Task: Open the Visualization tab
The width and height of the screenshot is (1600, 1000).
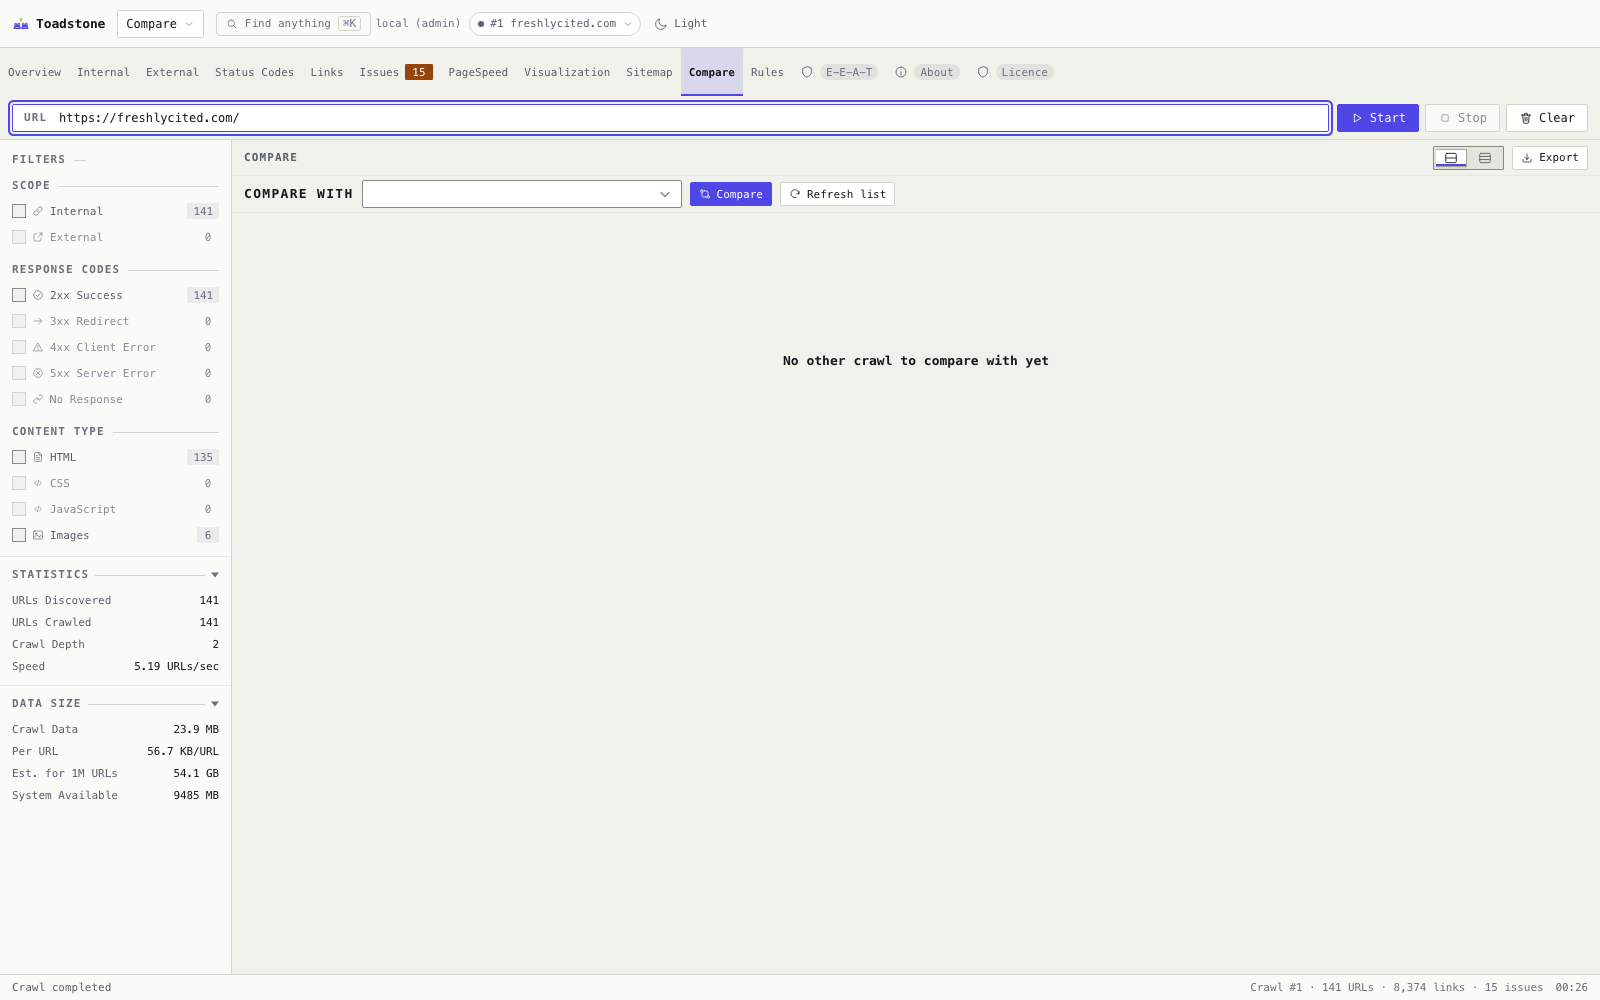Action: 567,72
